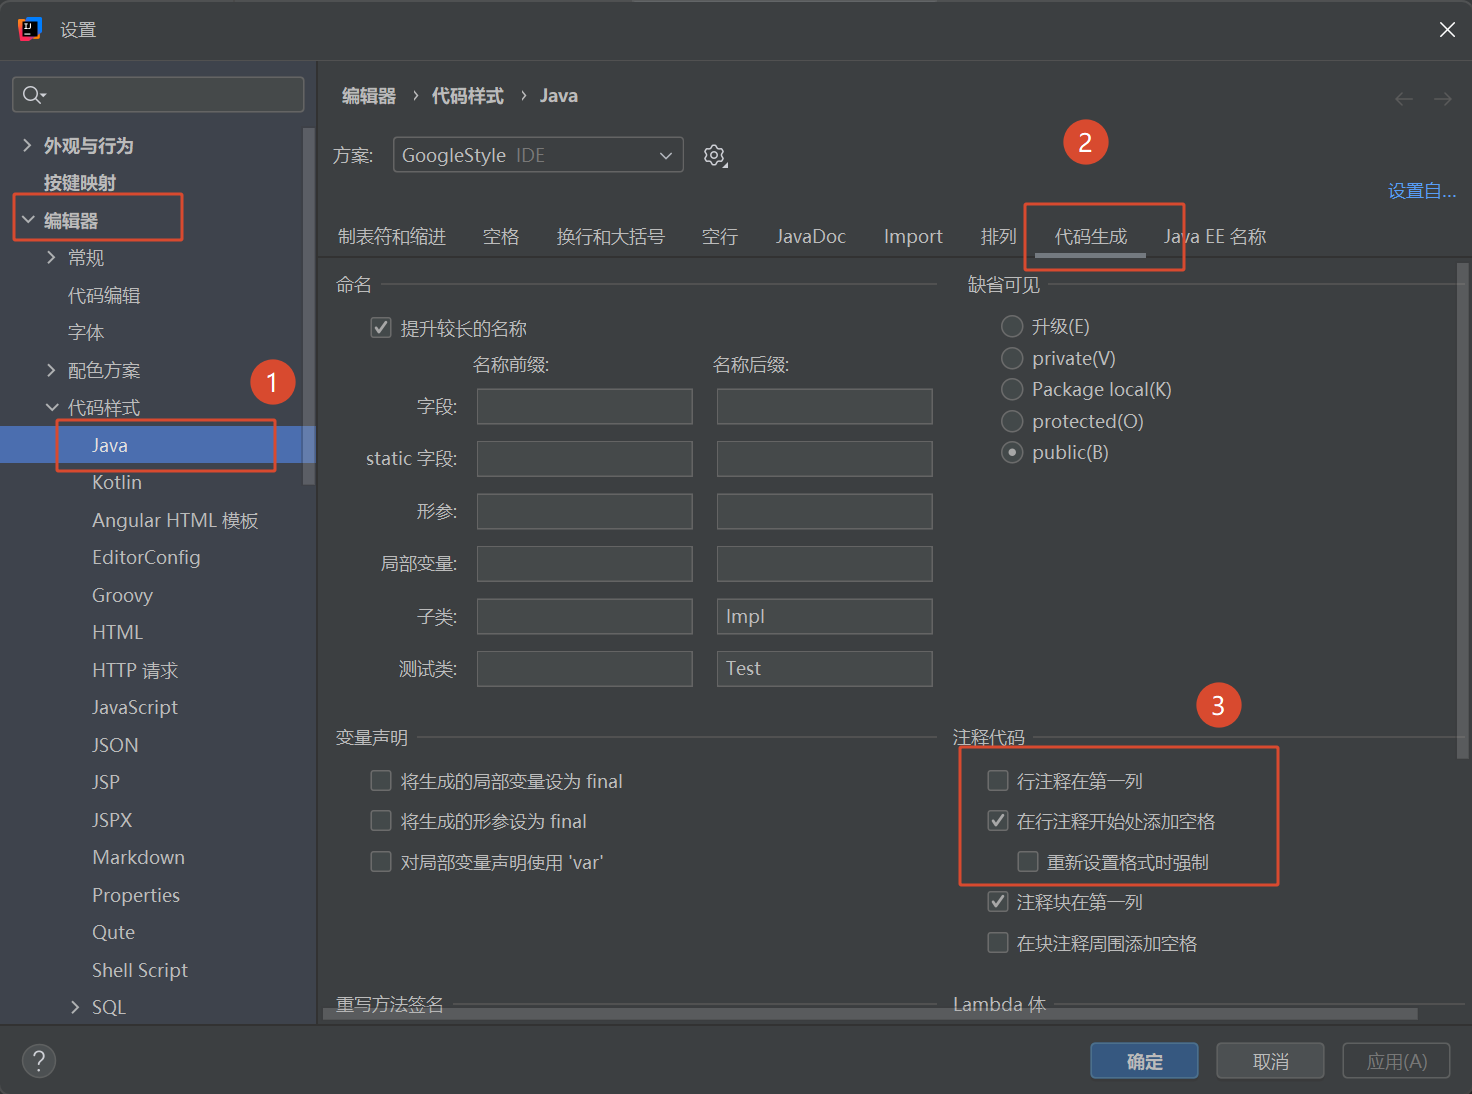Click the back navigation arrow
This screenshot has width=1472, height=1094.
pos(1404,98)
